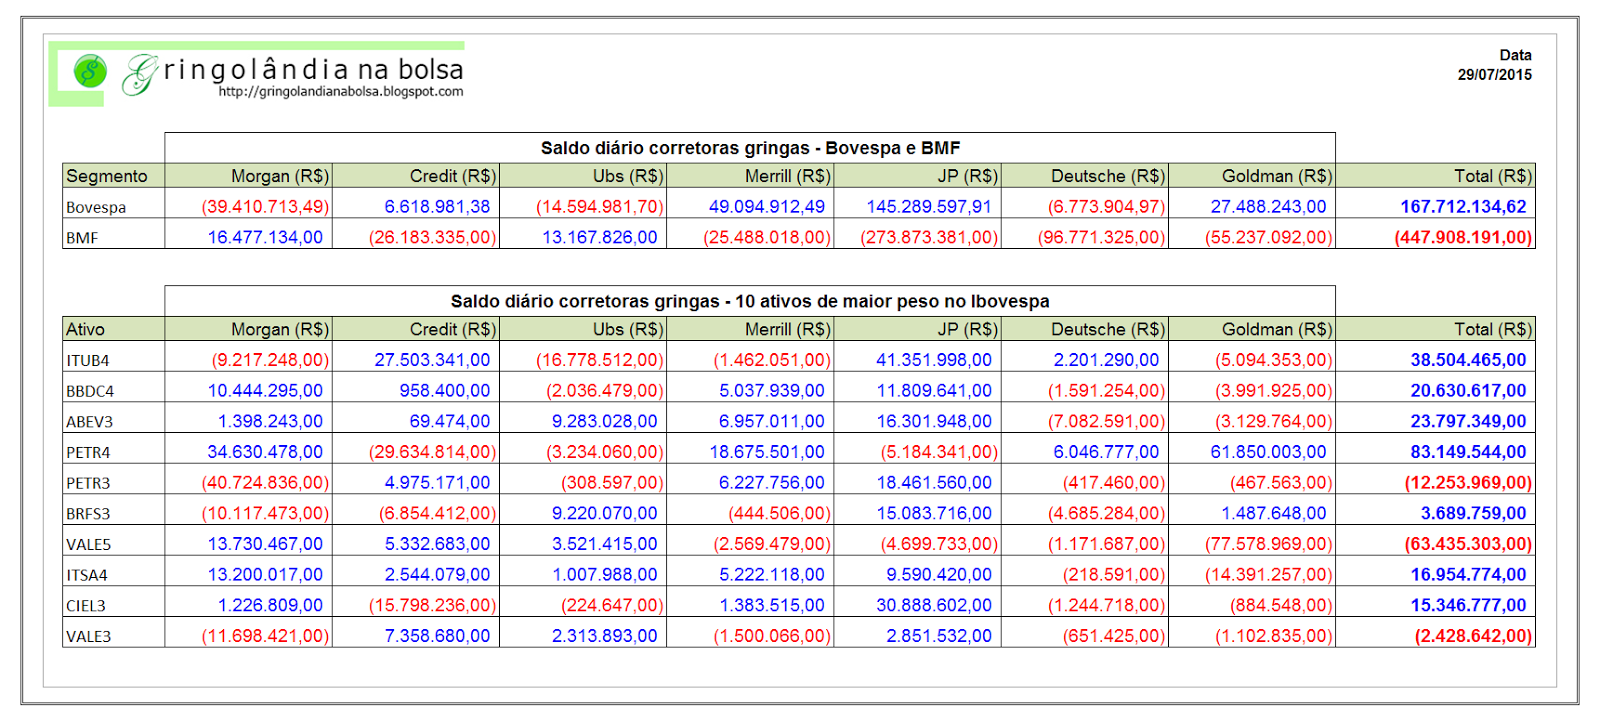The height and width of the screenshot is (721, 1600).
Task: Select ABEV3 total 23.797.349,00
Action: pyautogui.click(x=1468, y=422)
